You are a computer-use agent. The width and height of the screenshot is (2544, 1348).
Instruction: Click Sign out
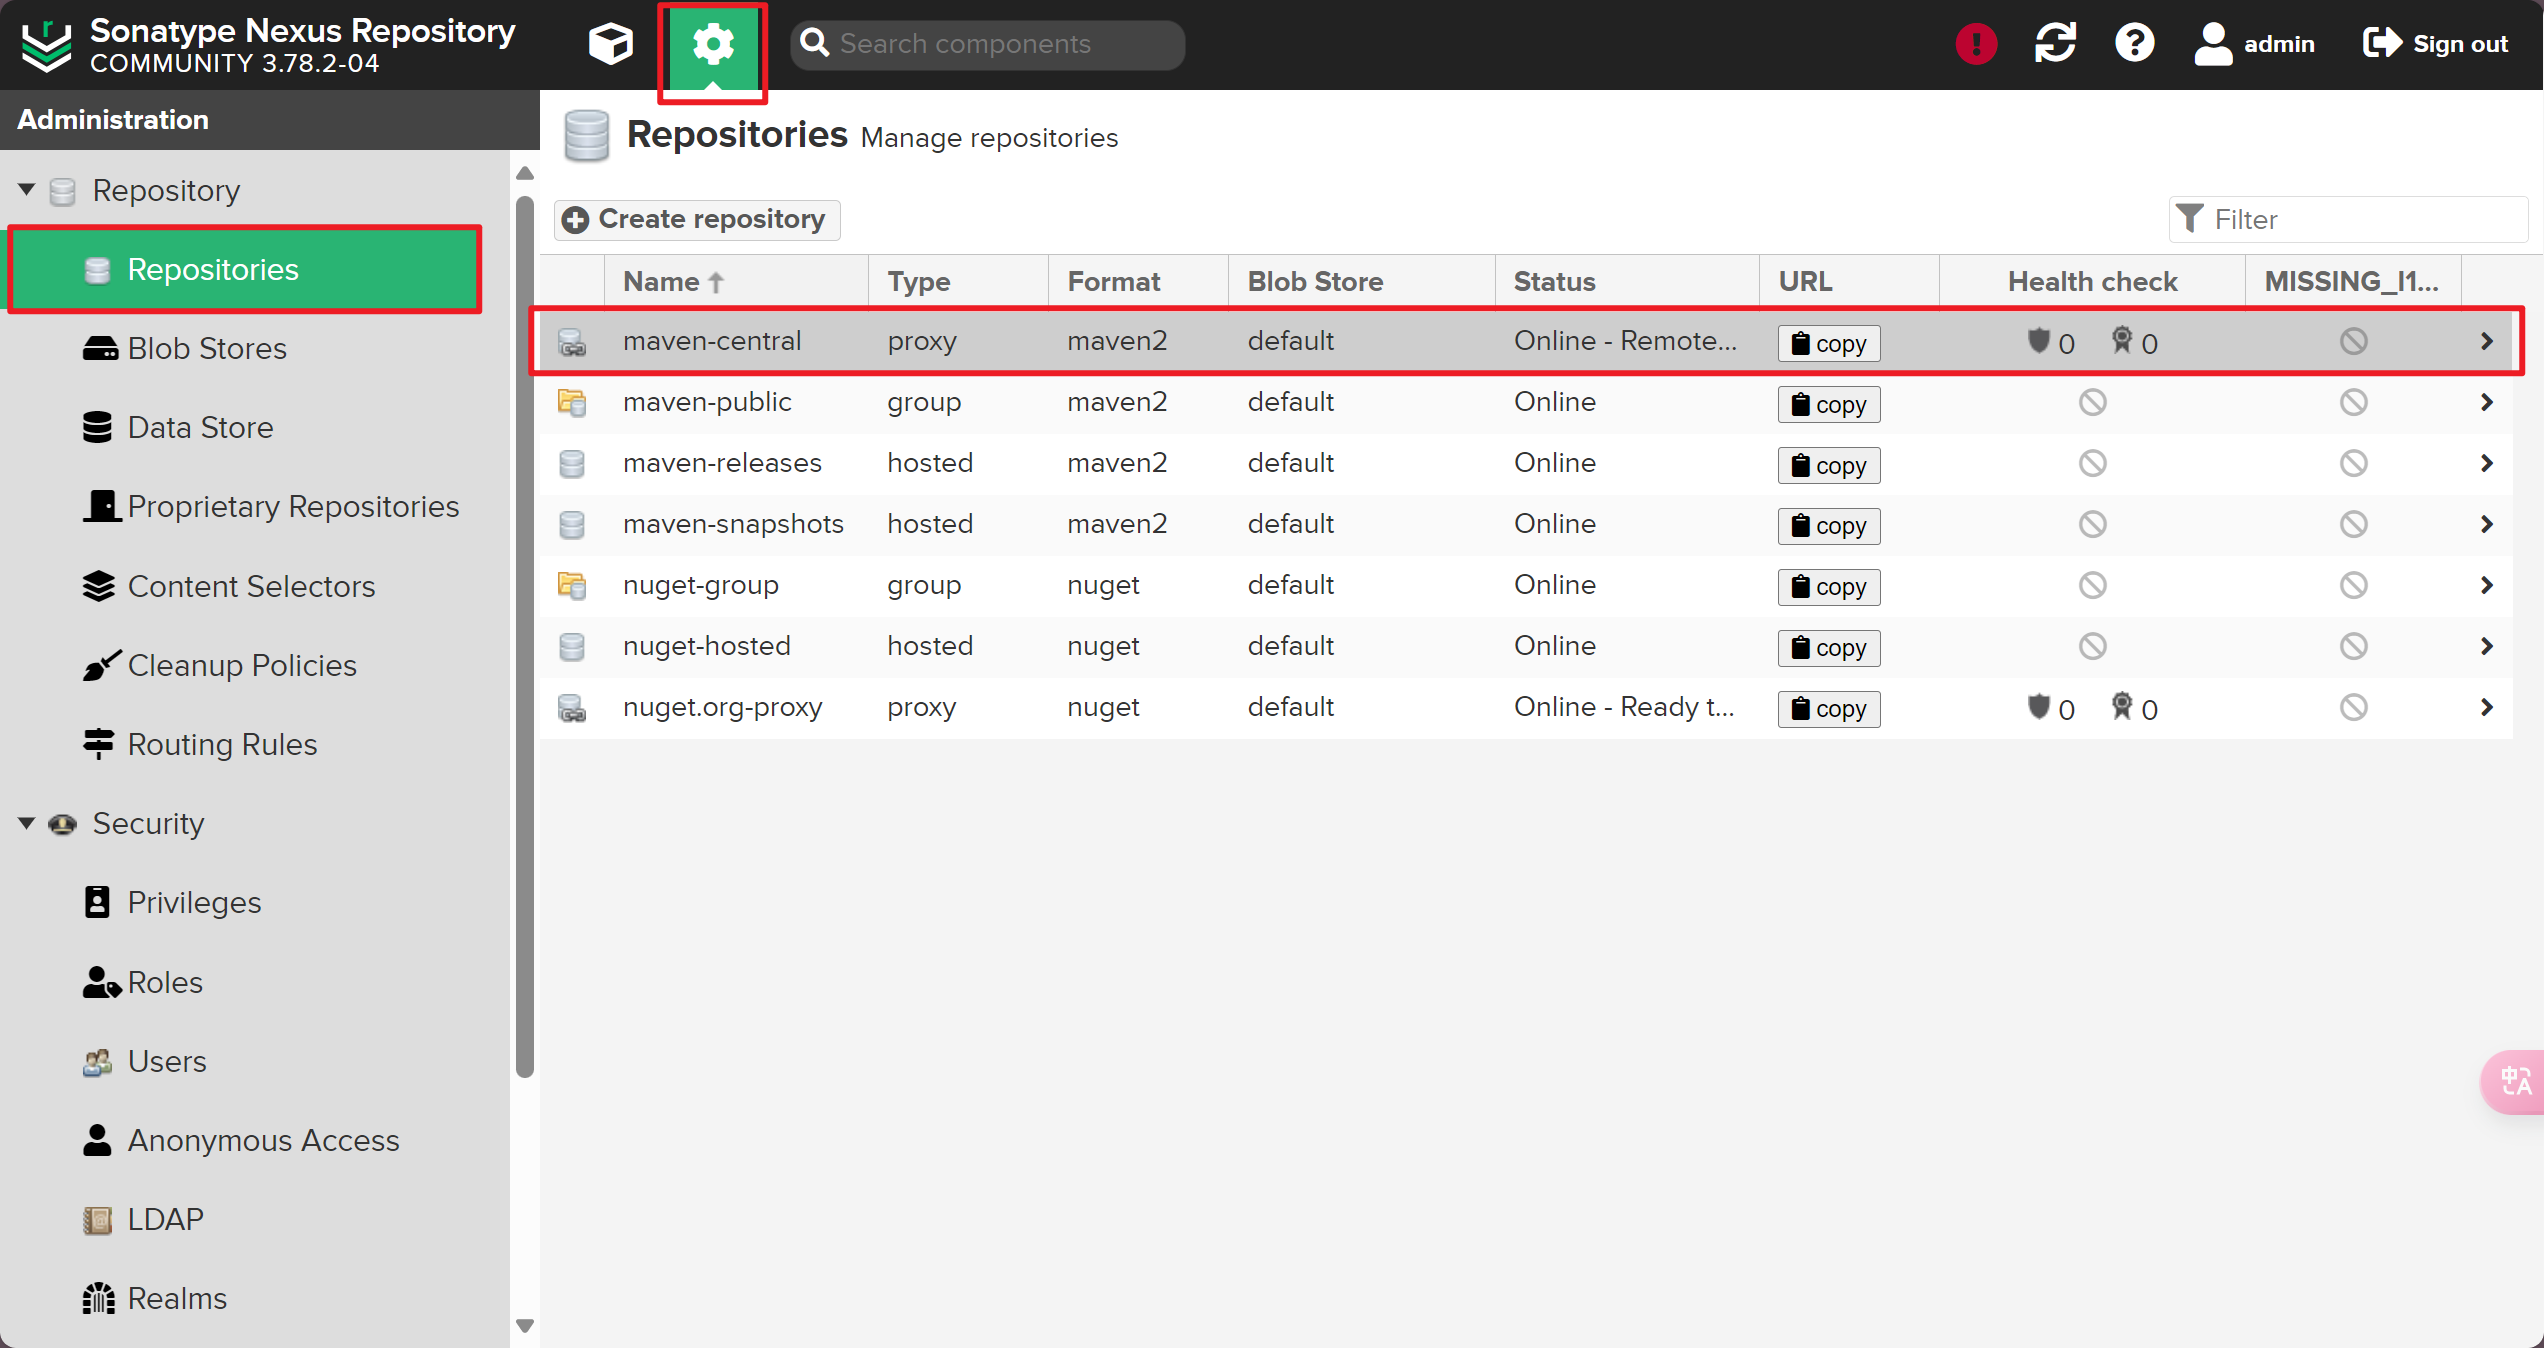(x=2435, y=44)
